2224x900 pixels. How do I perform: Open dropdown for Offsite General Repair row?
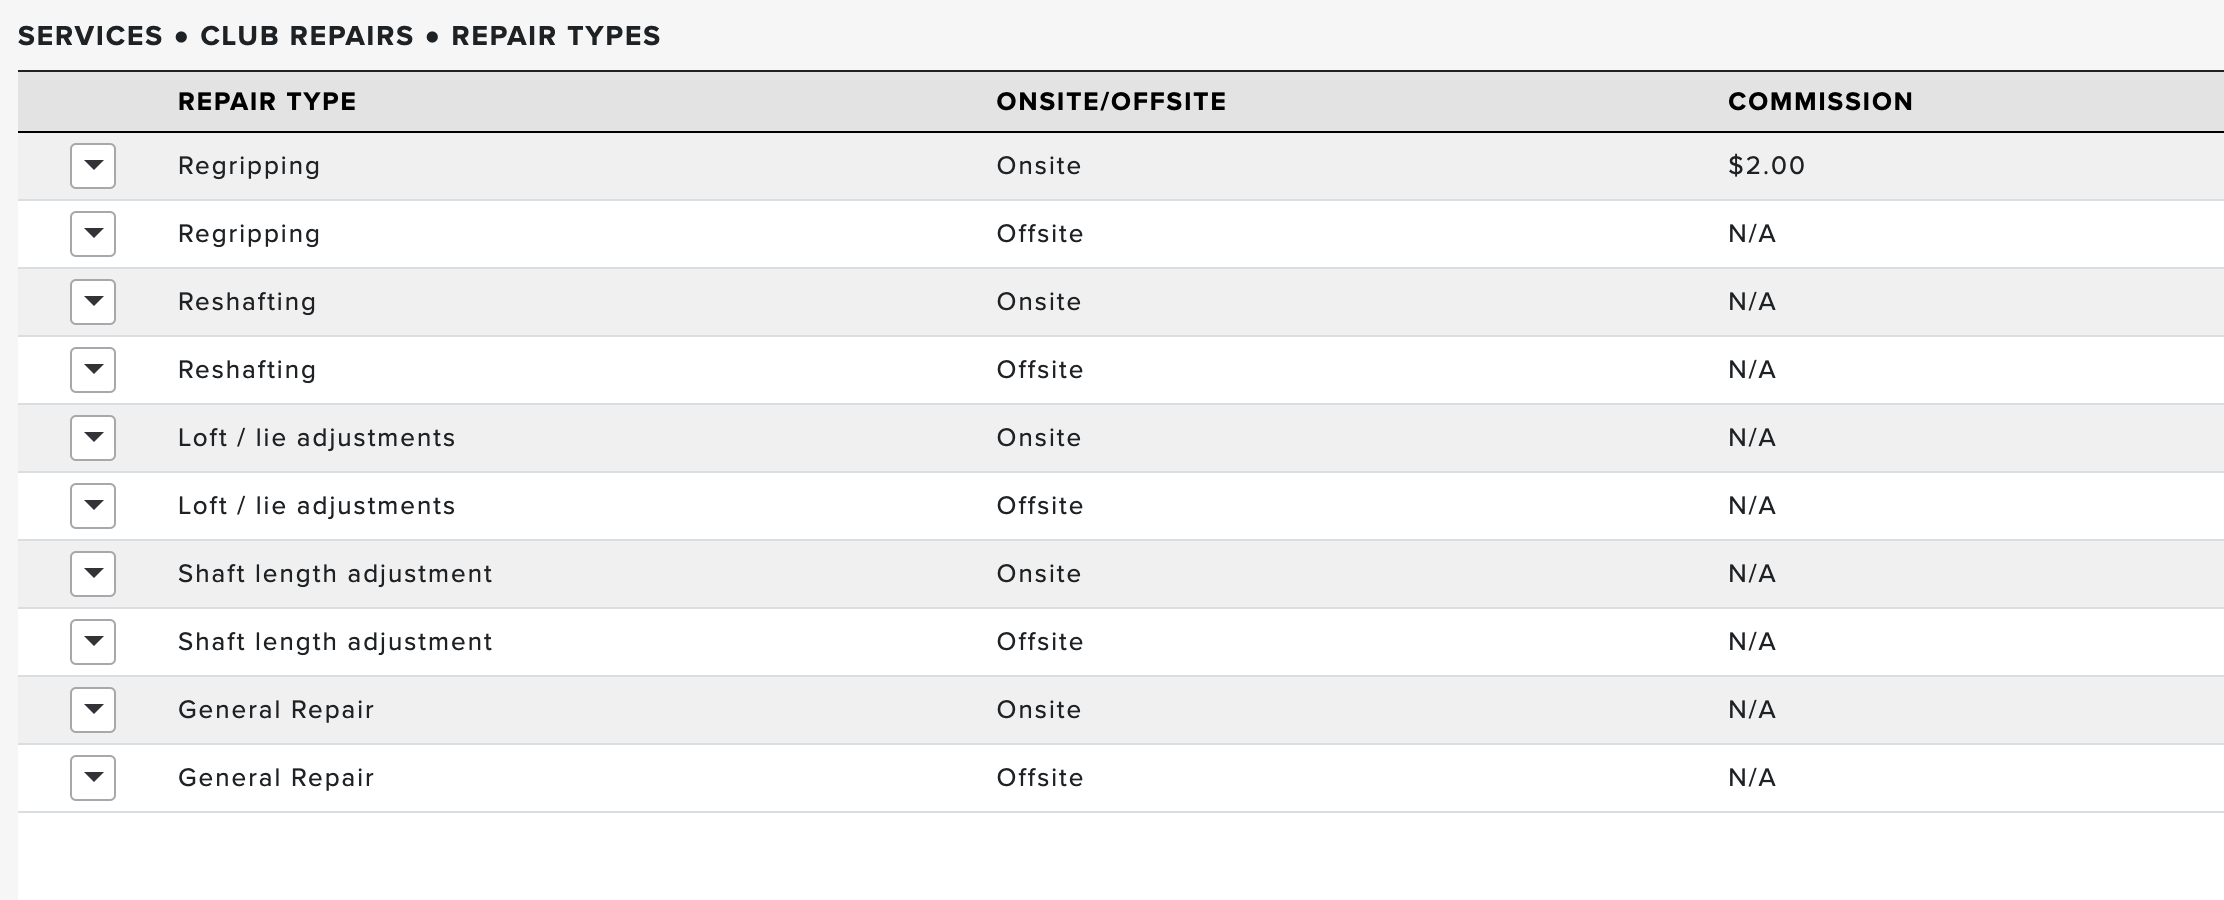(93, 778)
